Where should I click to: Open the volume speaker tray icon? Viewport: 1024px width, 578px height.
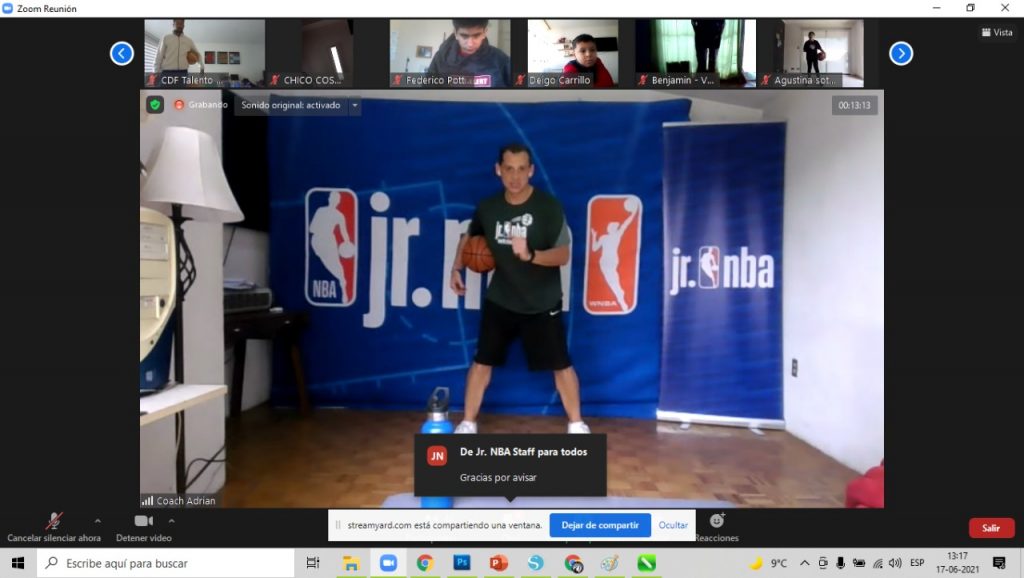(895, 563)
